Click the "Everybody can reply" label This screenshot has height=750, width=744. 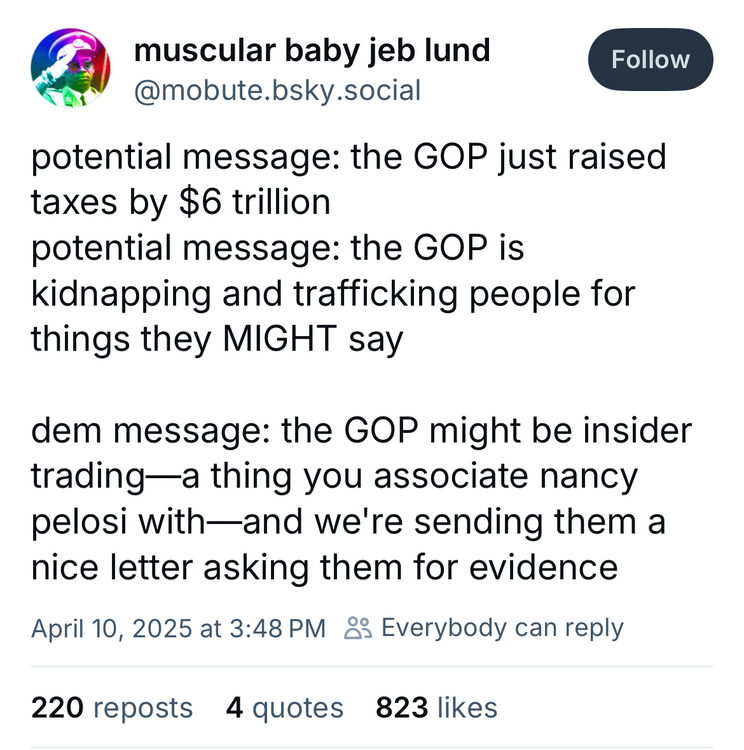coord(502,628)
